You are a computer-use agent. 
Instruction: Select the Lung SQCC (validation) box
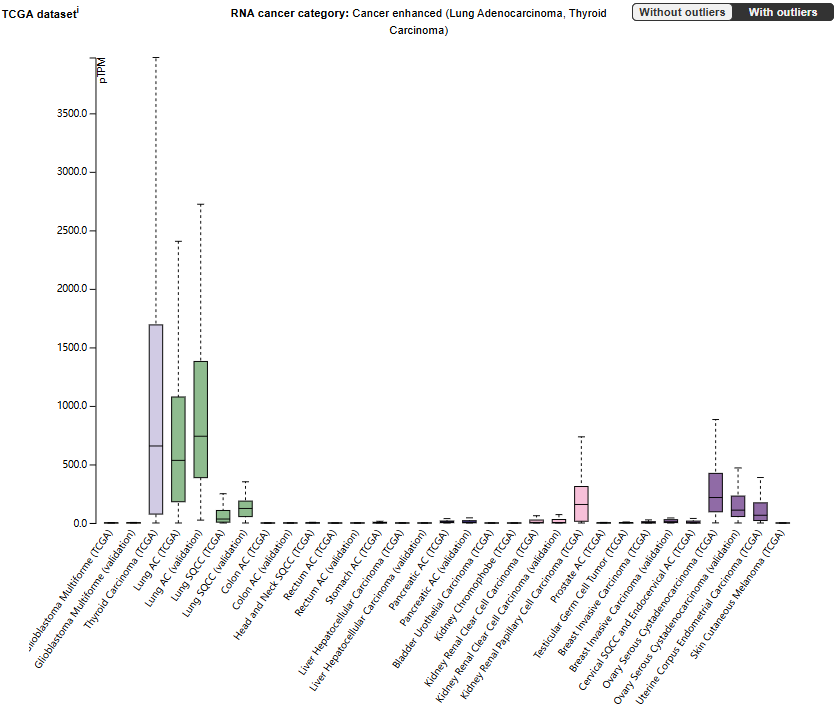coord(245,508)
